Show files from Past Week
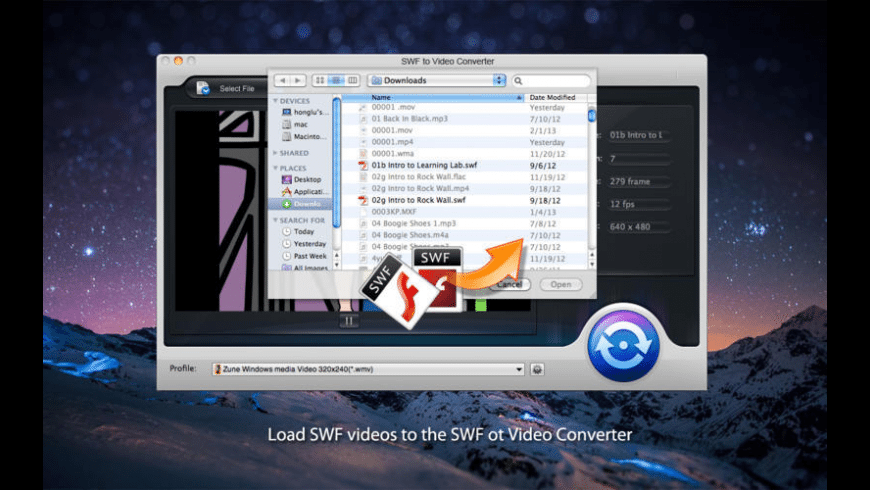 tap(304, 256)
